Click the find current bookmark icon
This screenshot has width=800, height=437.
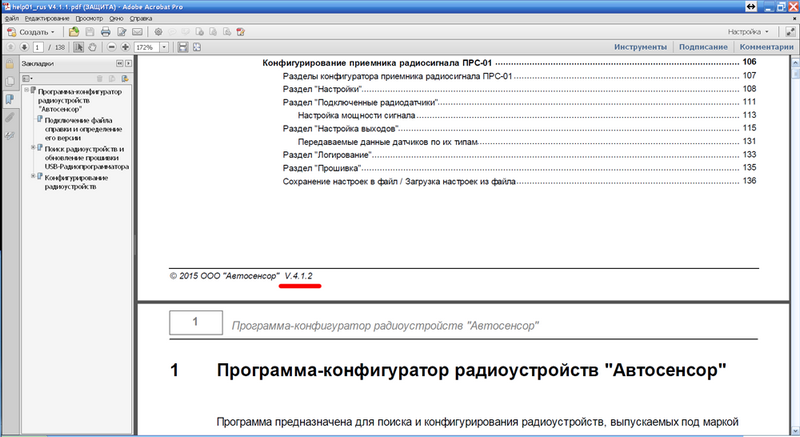click(125, 79)
